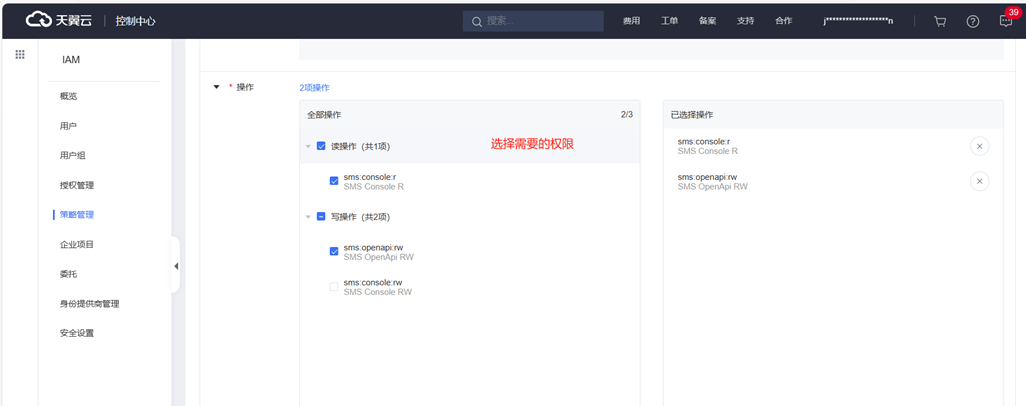Screen dimensions: 1026x406
Task: Uncheck the sms:openapi:rw permission
Action: [x=334, y=252]
